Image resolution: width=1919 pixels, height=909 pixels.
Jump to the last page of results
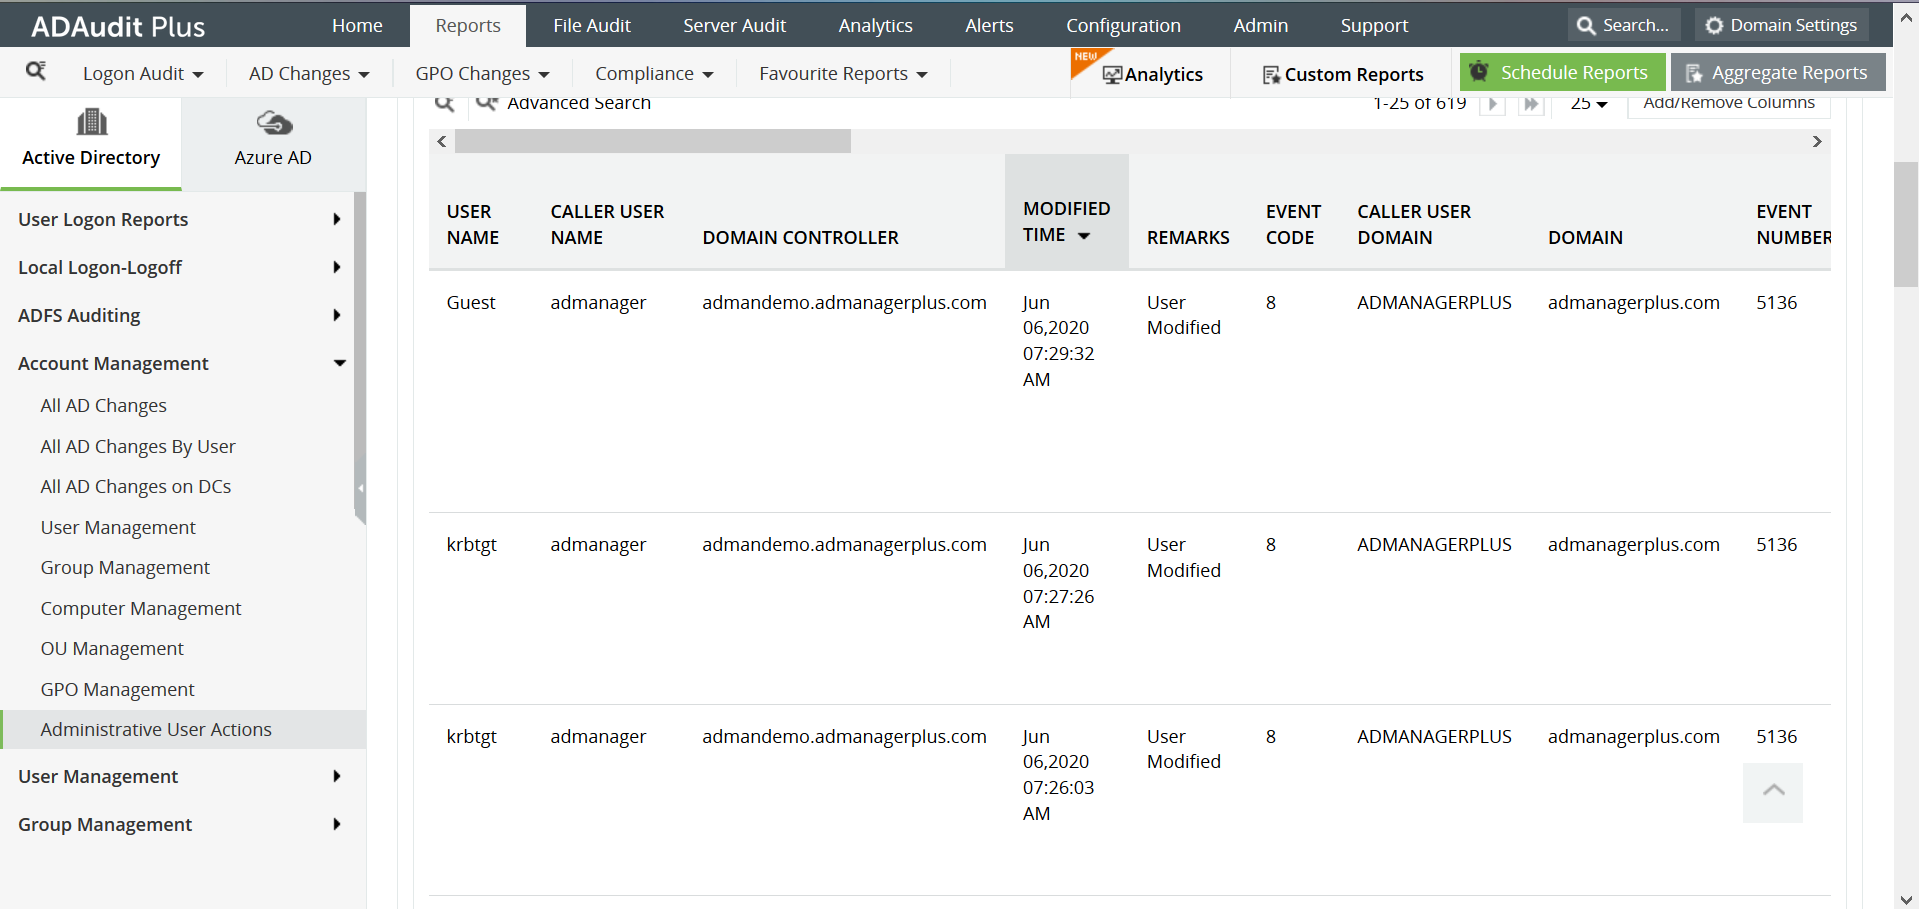pos(1531,104)
